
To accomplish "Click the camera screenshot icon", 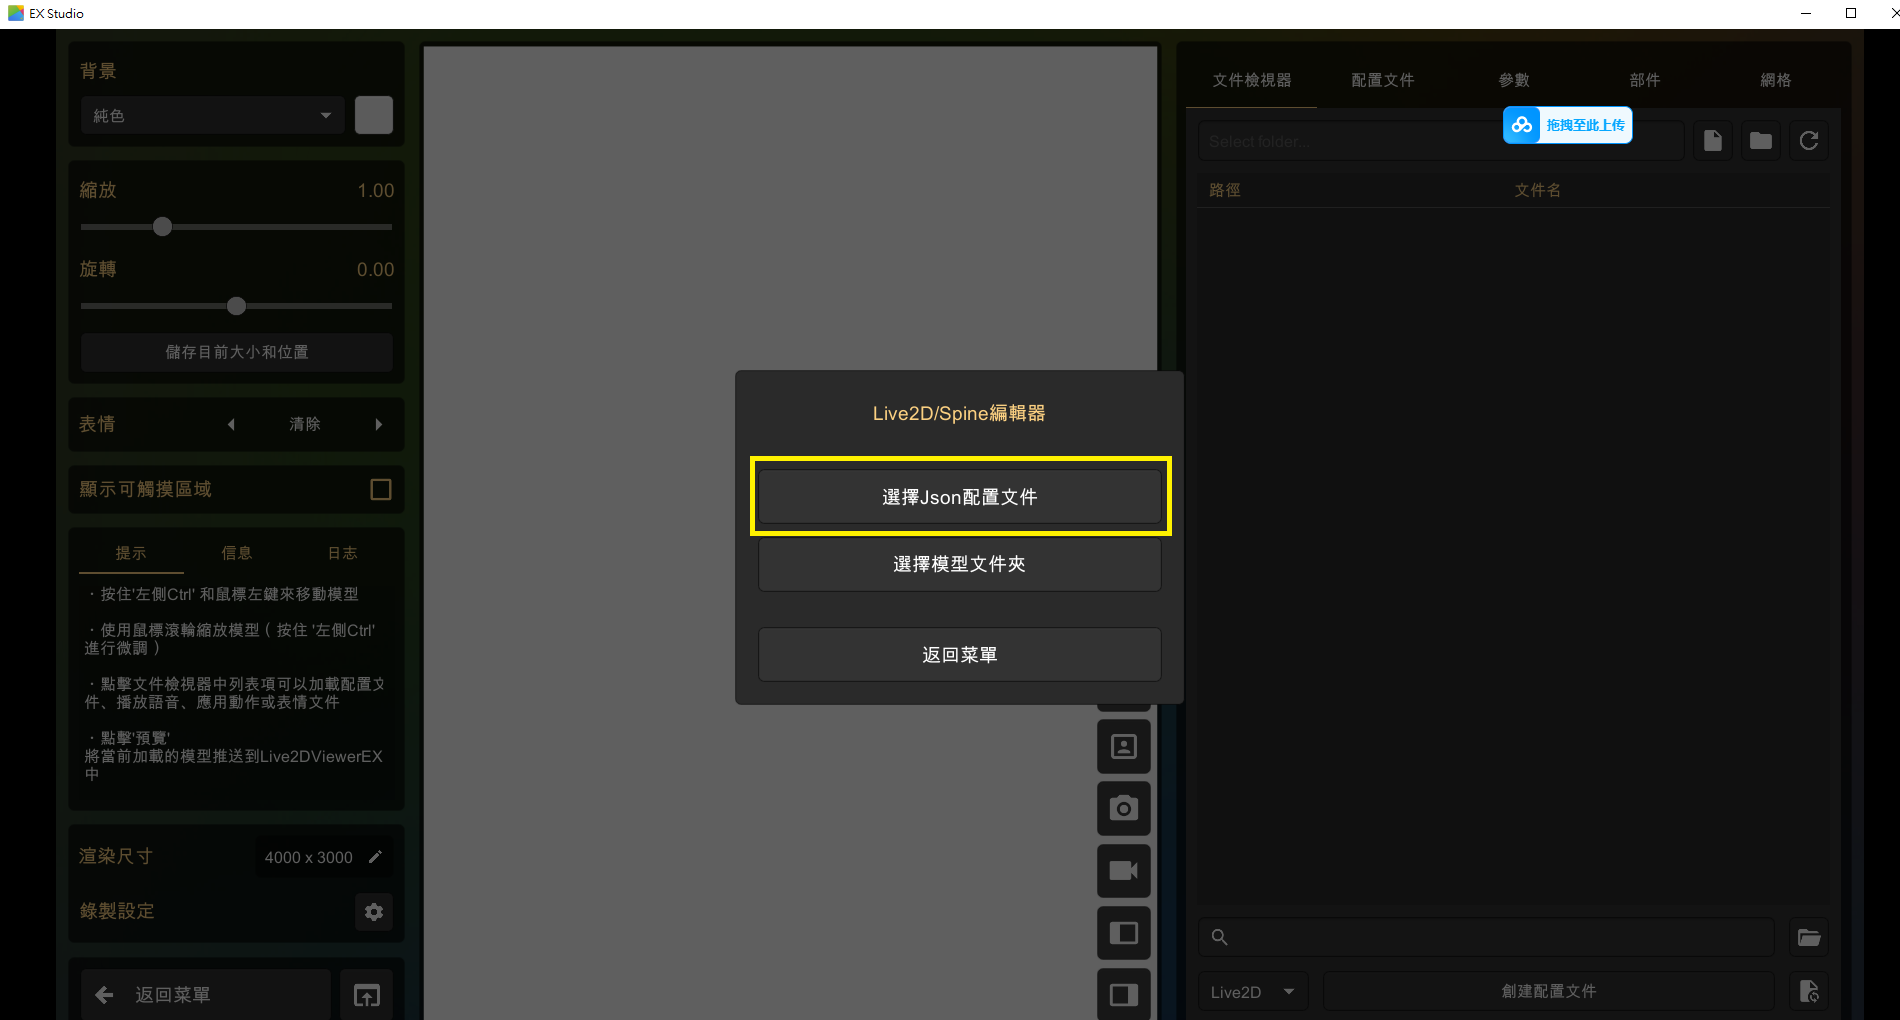I will 1123,808.
